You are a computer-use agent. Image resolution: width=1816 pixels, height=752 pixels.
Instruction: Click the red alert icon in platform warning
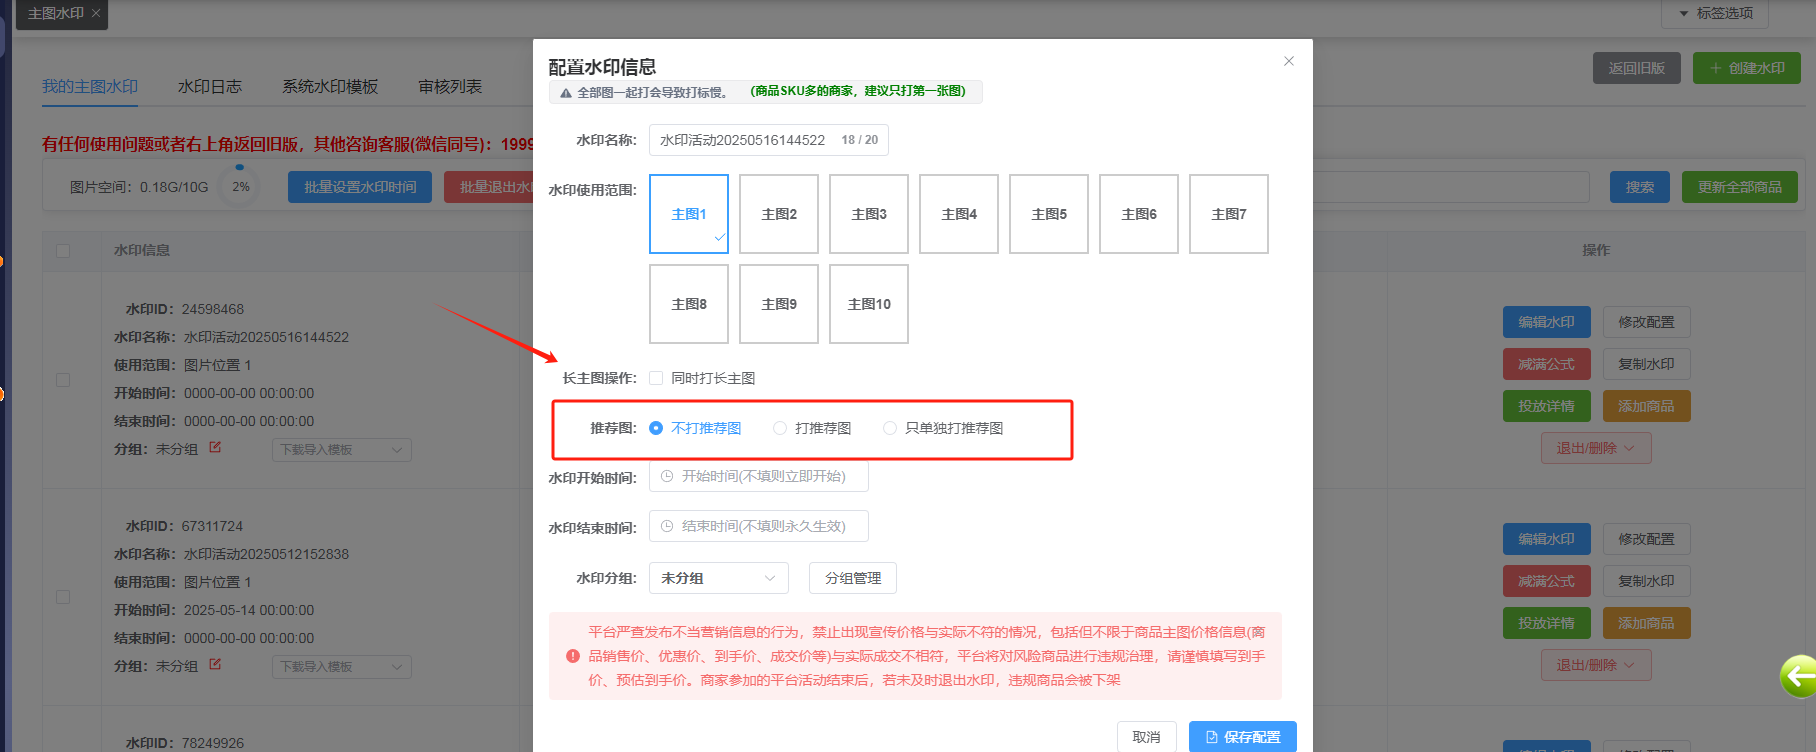(573, 656)
